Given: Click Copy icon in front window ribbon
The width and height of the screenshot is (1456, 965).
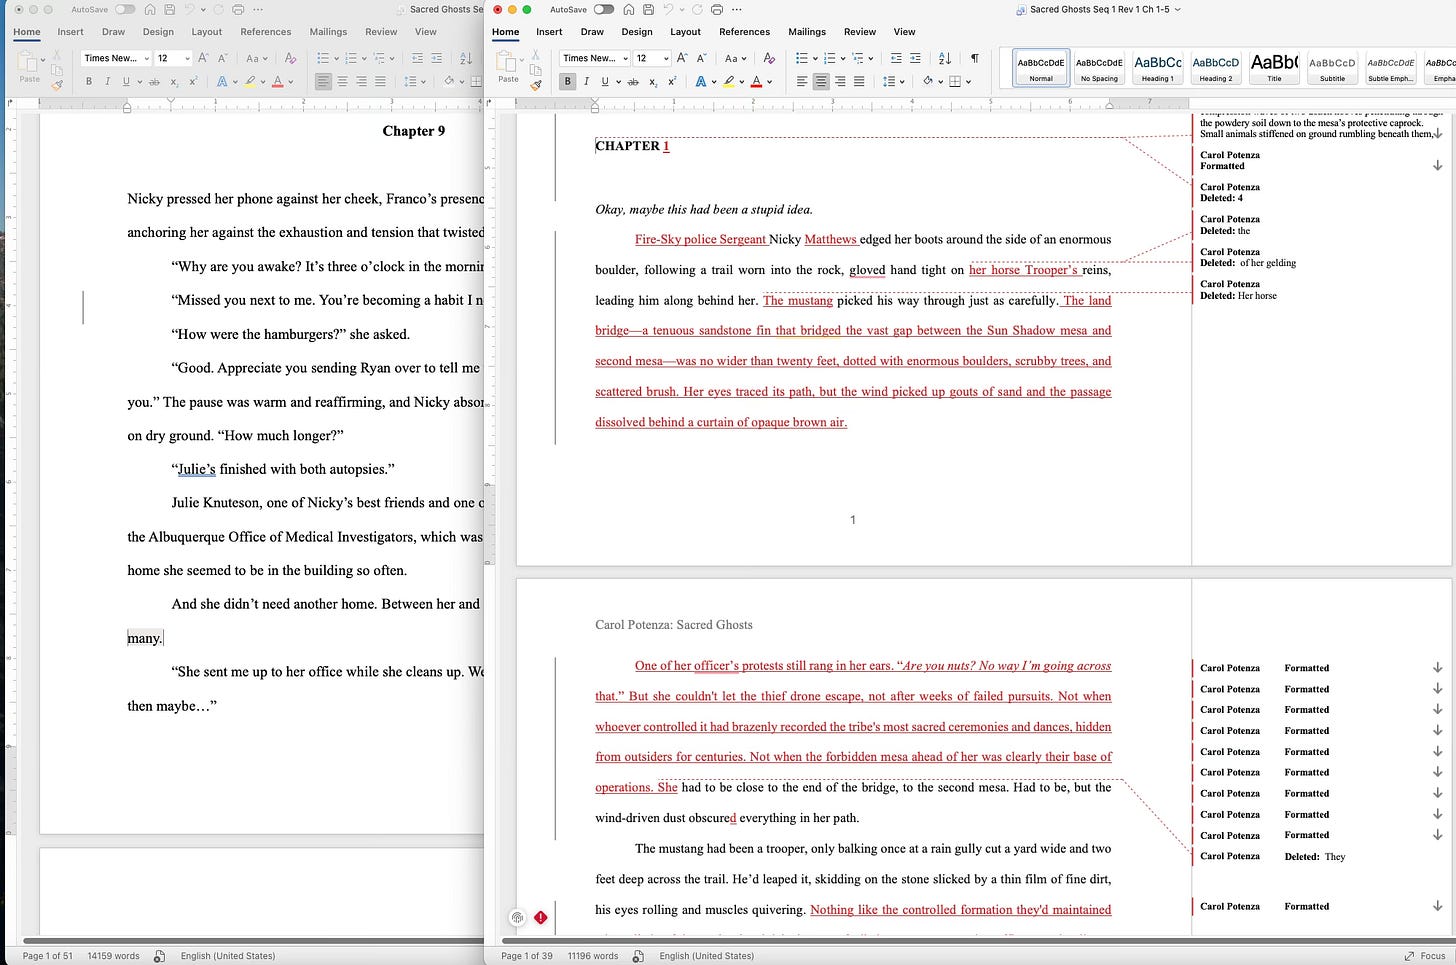Looking at the screenshot, I should [536, 69].
